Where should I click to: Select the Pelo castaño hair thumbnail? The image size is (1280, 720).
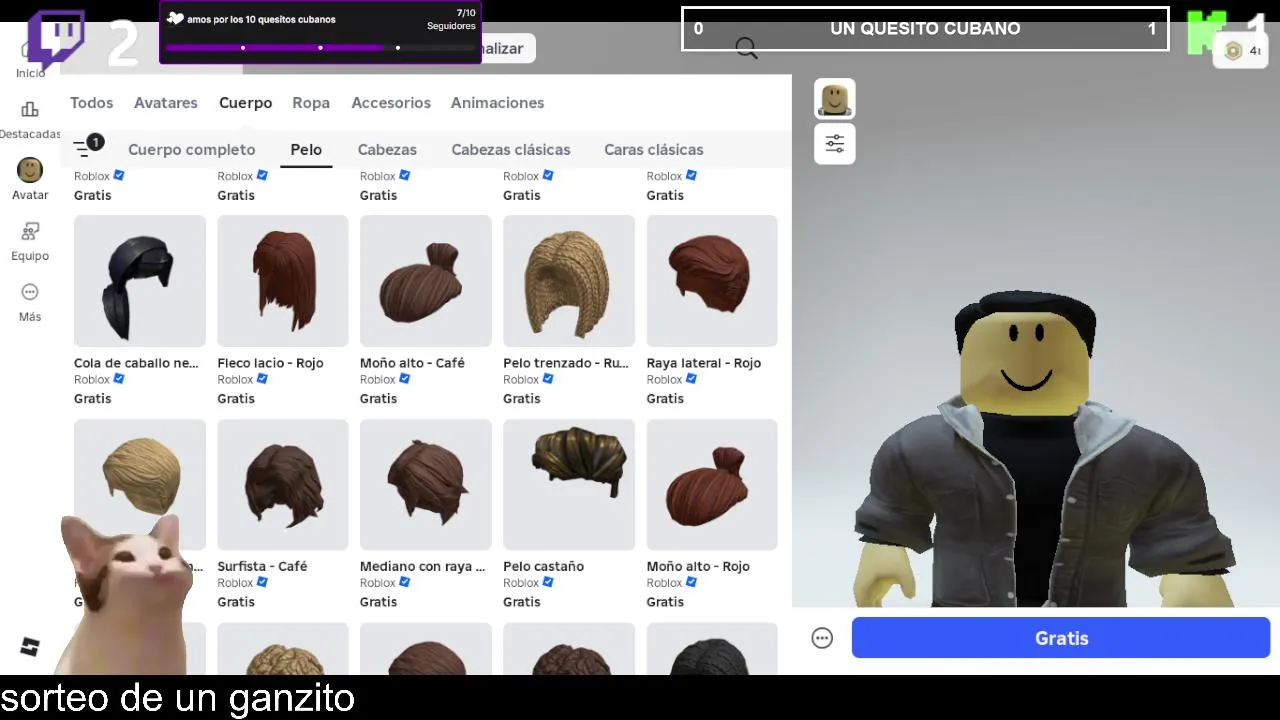click(x=569, y=485)
